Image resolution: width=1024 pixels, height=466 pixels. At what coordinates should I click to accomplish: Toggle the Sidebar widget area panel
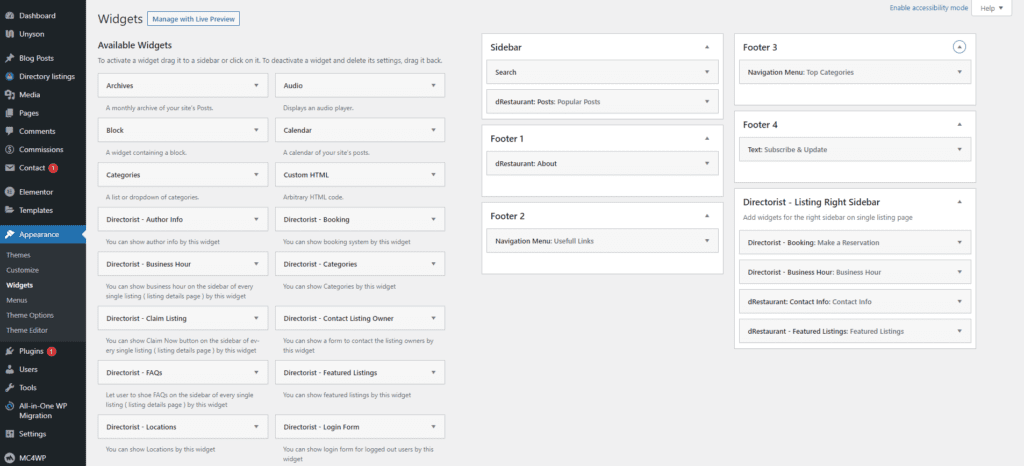[707, 47]
